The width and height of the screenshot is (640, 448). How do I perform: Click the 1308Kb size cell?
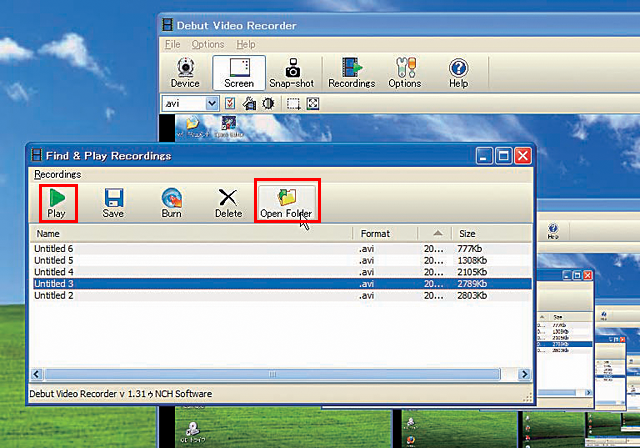click(472, 260)
